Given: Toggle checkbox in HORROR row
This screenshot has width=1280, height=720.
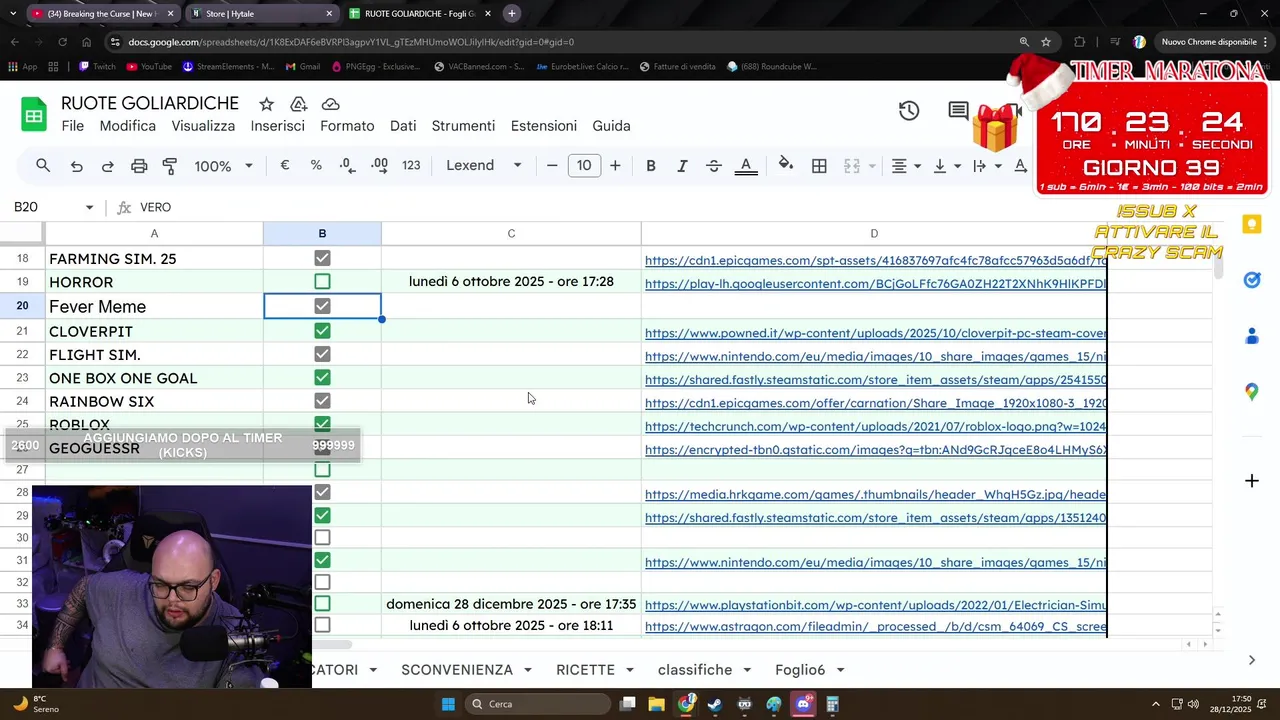Looking at the screenshot, I should pos(322,282).
